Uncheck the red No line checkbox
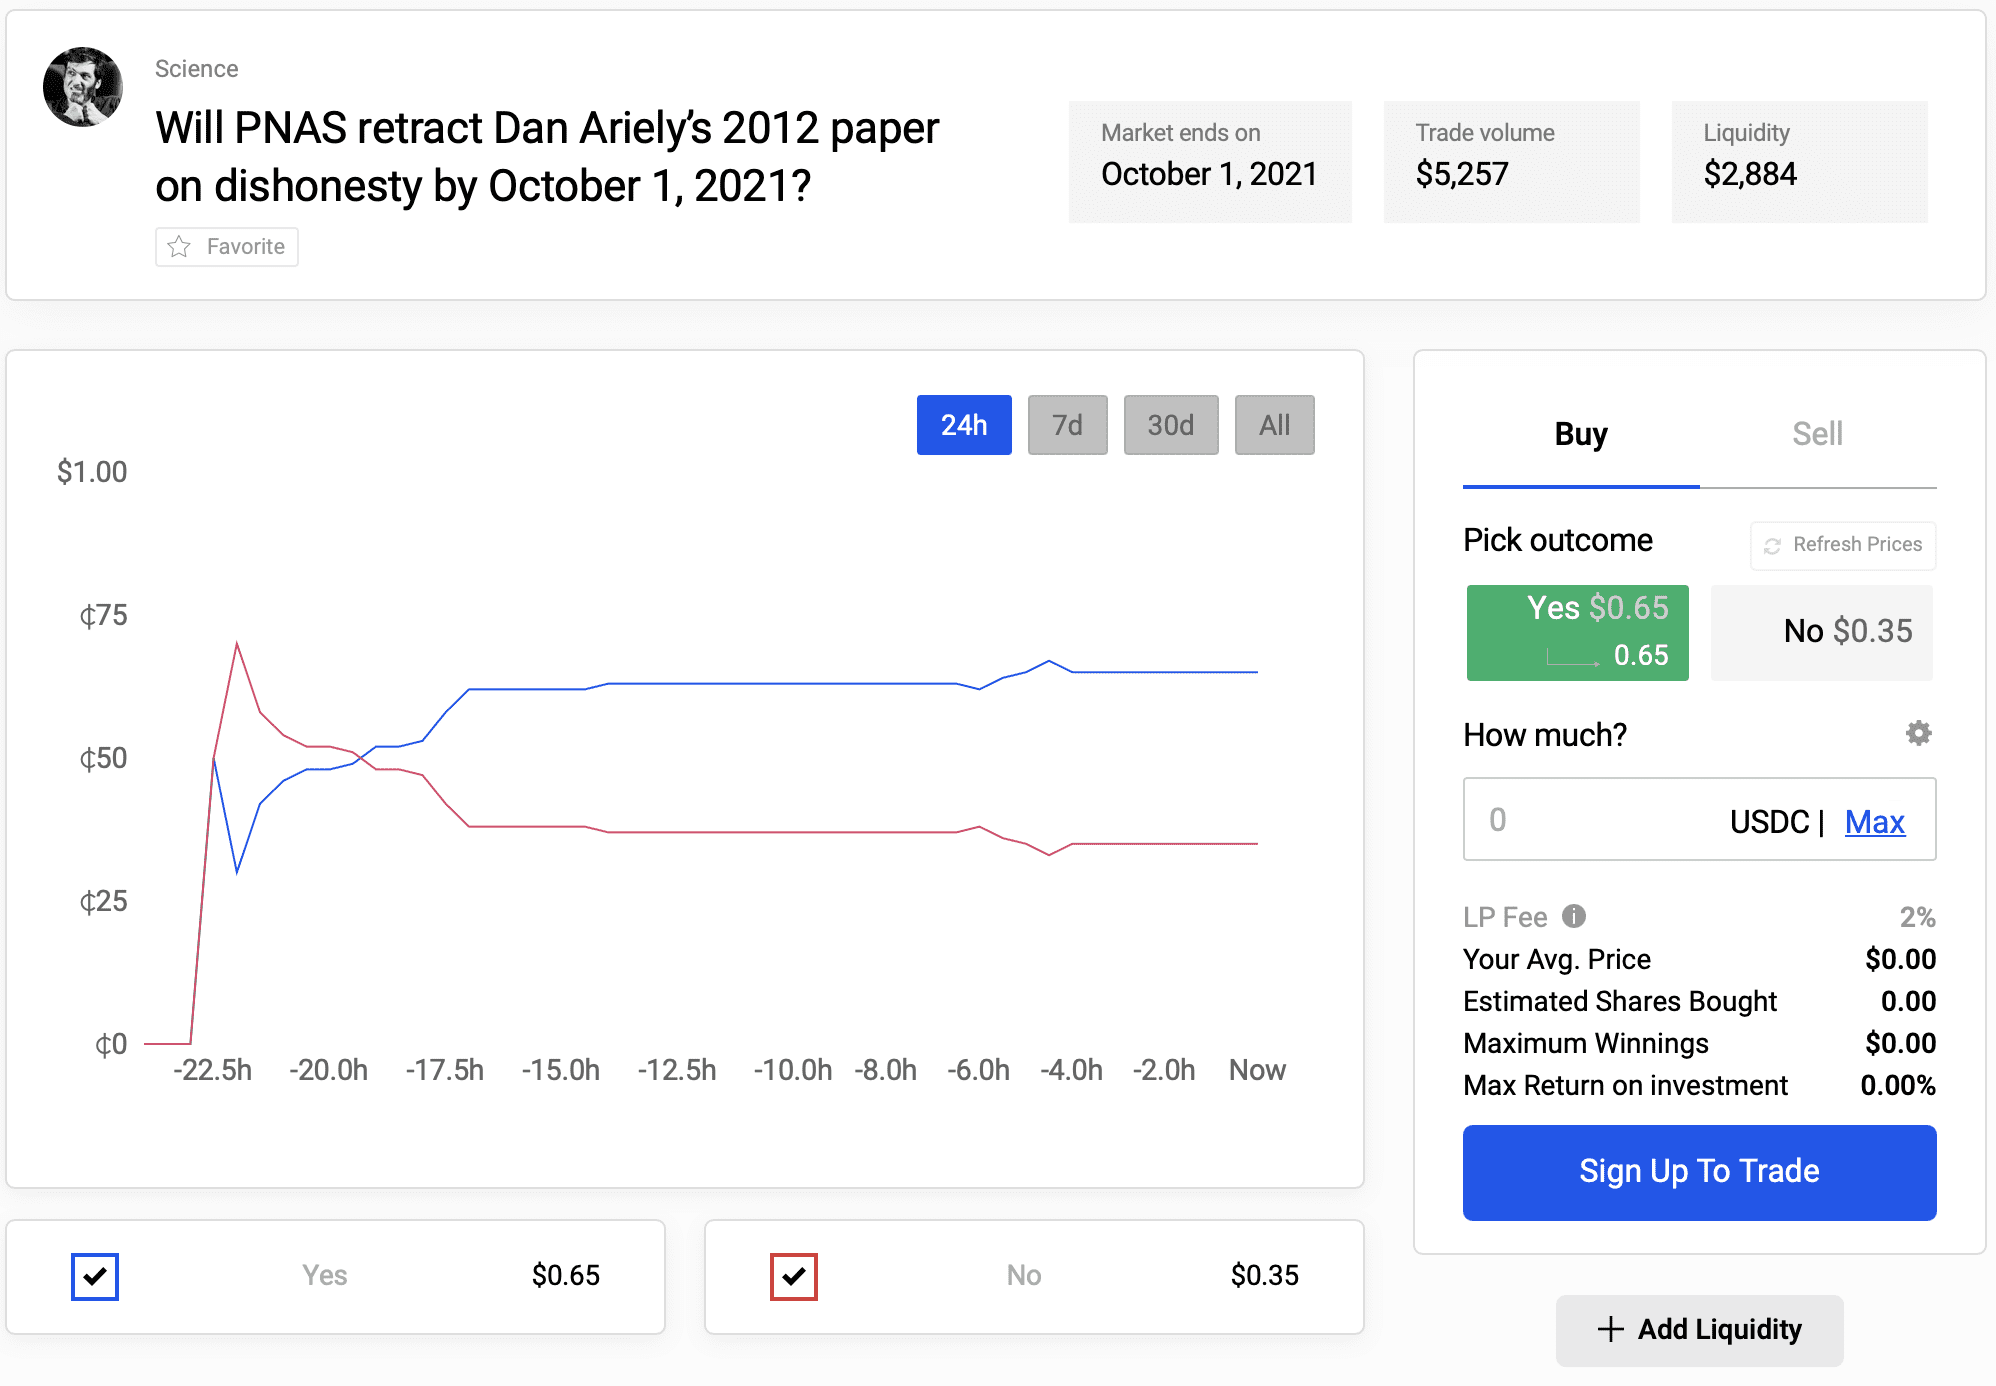 coord(794,1276)
